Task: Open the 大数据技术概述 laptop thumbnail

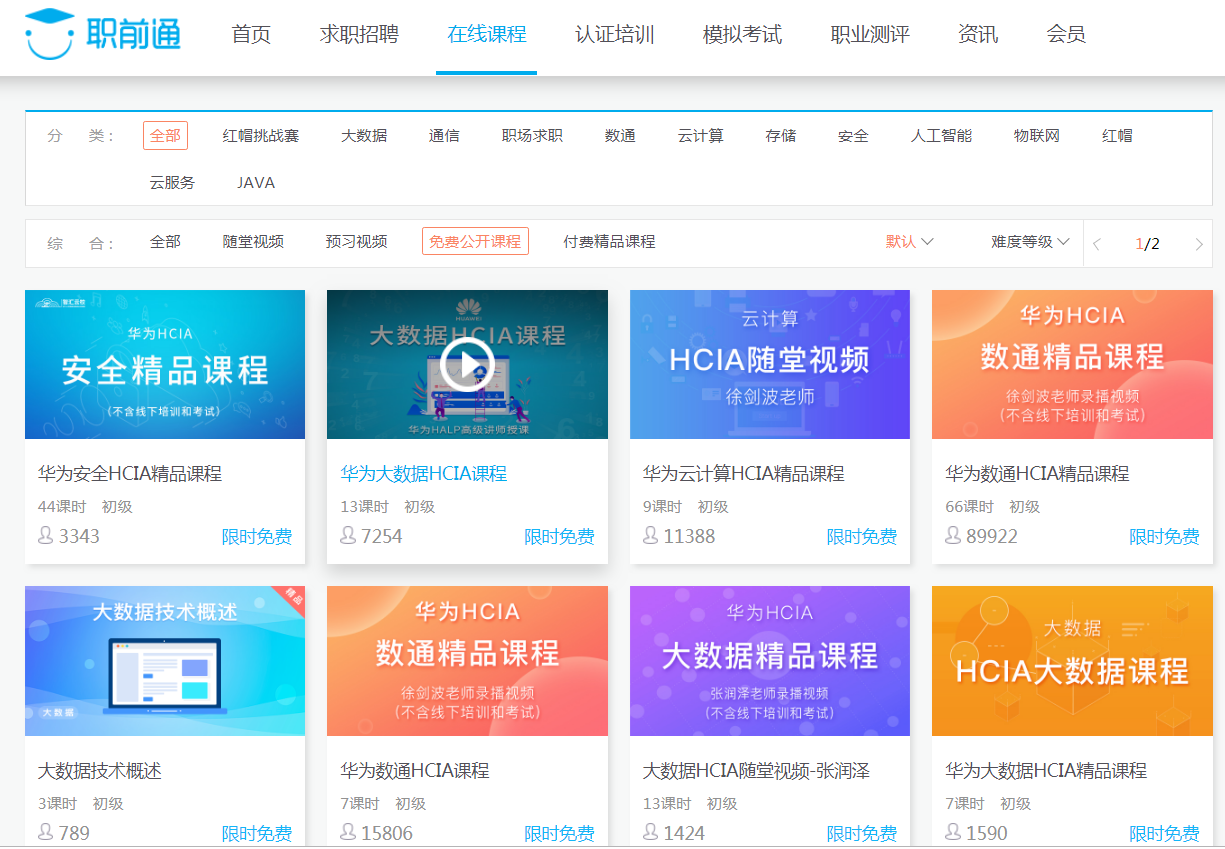Action: click(x=165, y=661)
